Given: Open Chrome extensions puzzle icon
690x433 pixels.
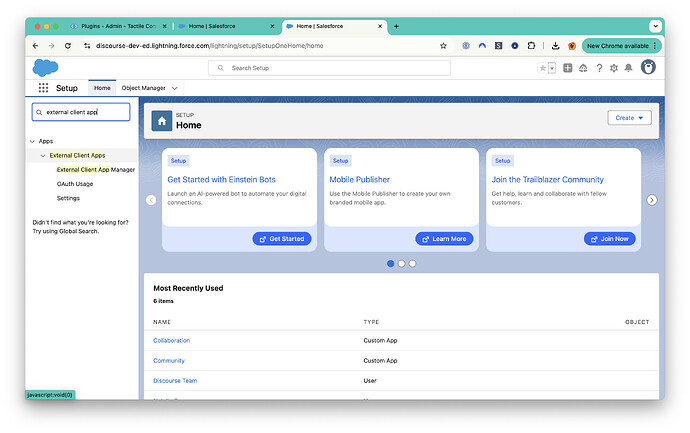Looking at the screenshot, I should pos(531,45).
